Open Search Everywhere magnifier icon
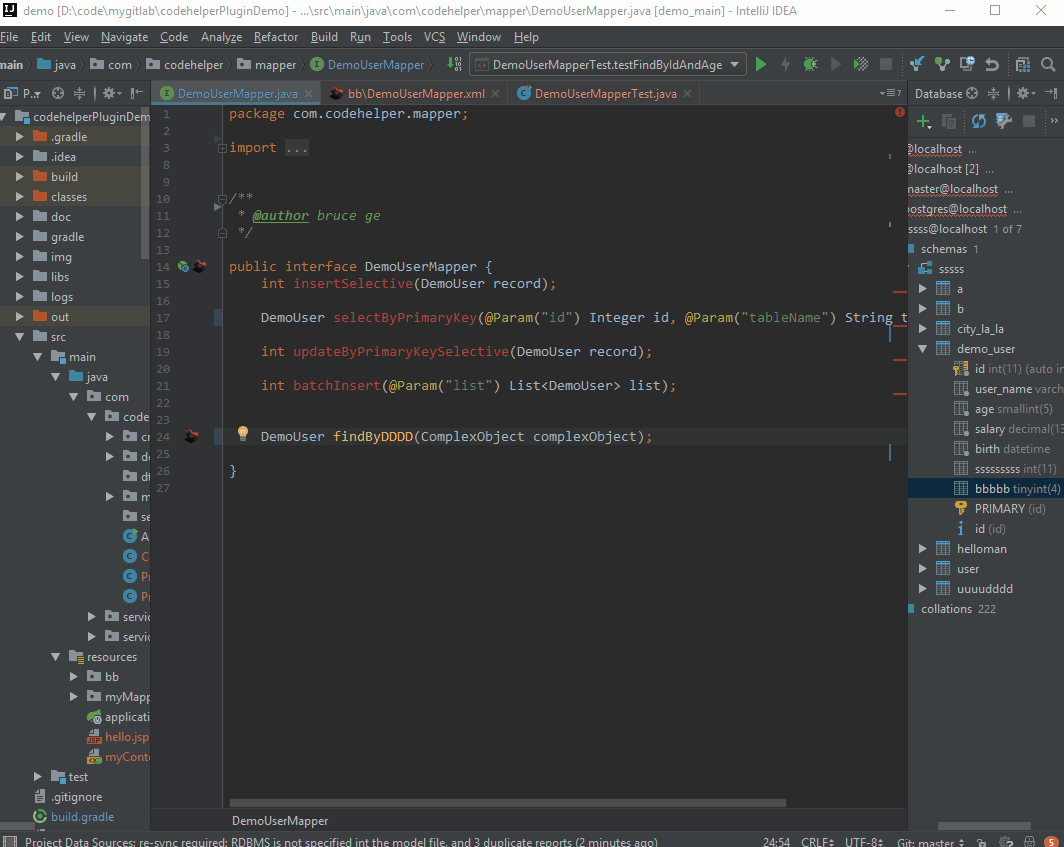This screenshot has height=847, width=1064. pos(1048,64)
